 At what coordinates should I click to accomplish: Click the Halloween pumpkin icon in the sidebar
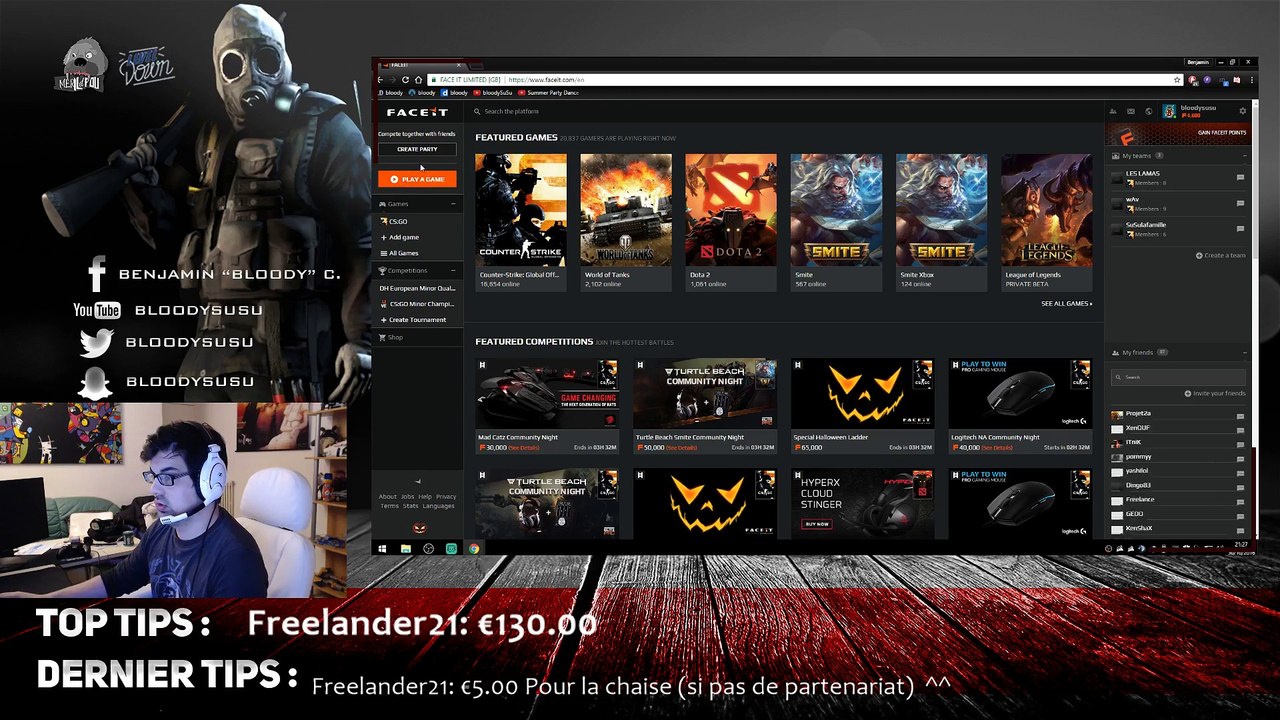pyautogui.click(x=419, y=528)
